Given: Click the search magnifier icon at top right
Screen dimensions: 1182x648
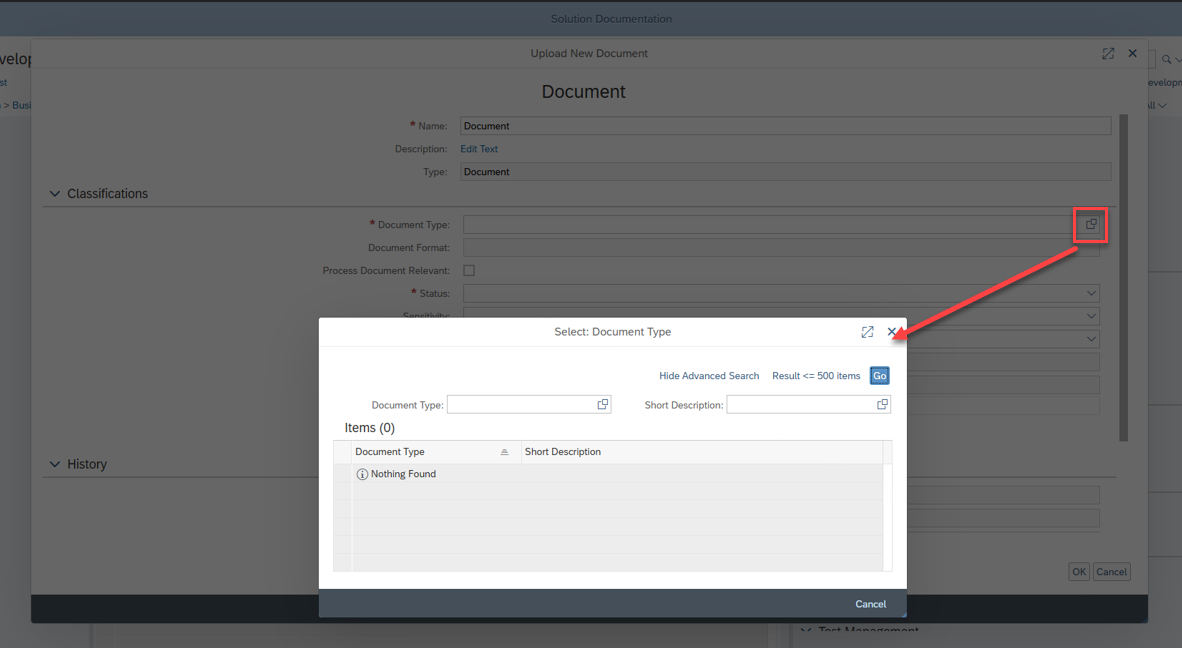Looking at the screenshot, I should [1166, 60].
